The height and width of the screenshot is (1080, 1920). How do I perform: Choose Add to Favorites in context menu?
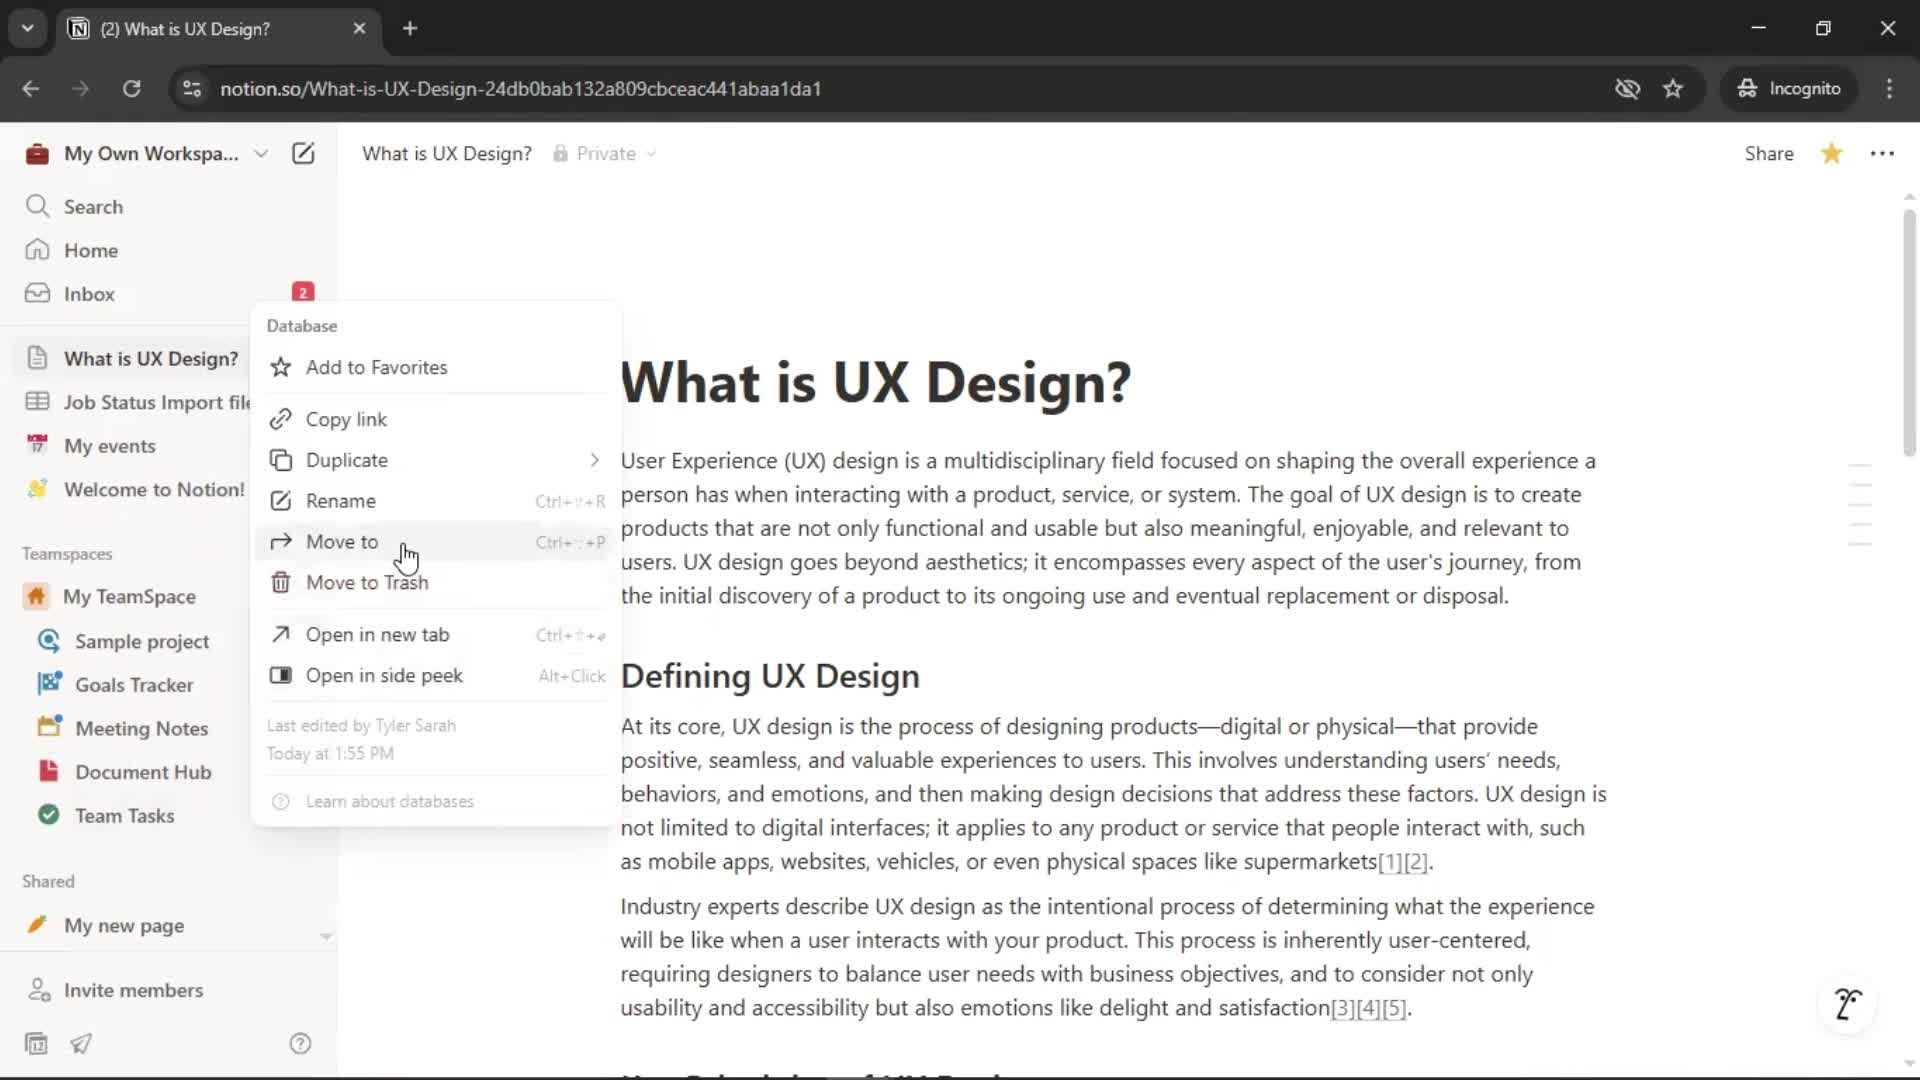[436, 367]
